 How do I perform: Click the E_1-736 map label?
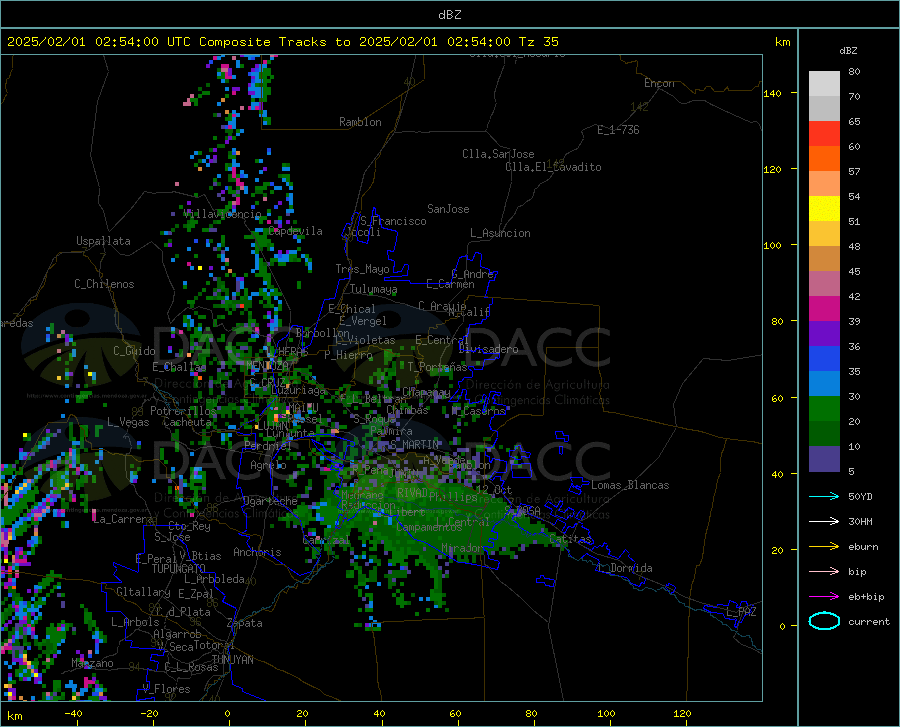tap(618, 130)
